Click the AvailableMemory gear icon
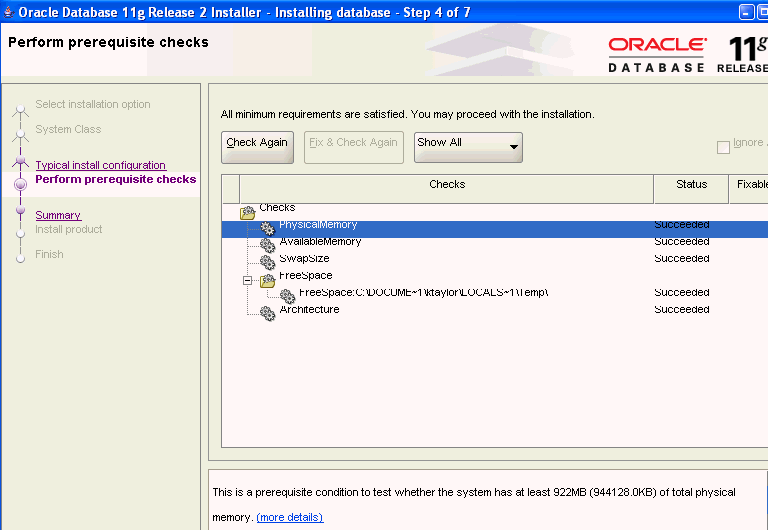Image resolution: width=768 pixels, height=530 pixels. pyautogui.click(x=267, y=245)
